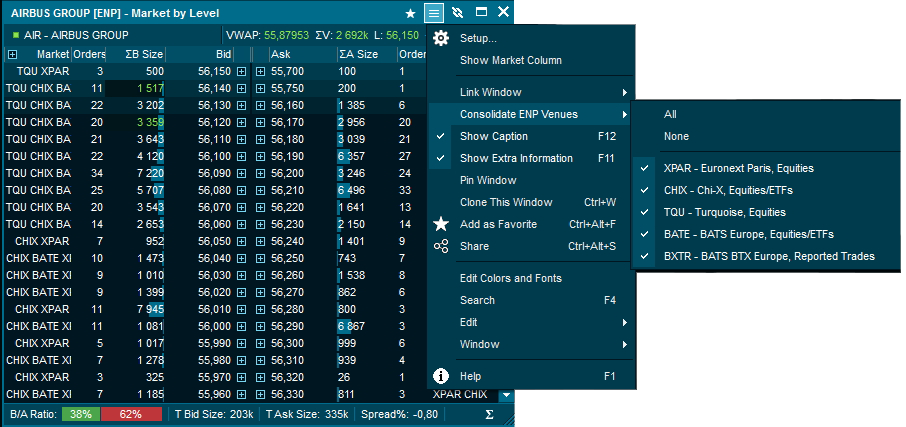Click the unlink window icon in title bar
Image resolution: width=906 pixels, height=427 pixels.
tap(457, 13)
